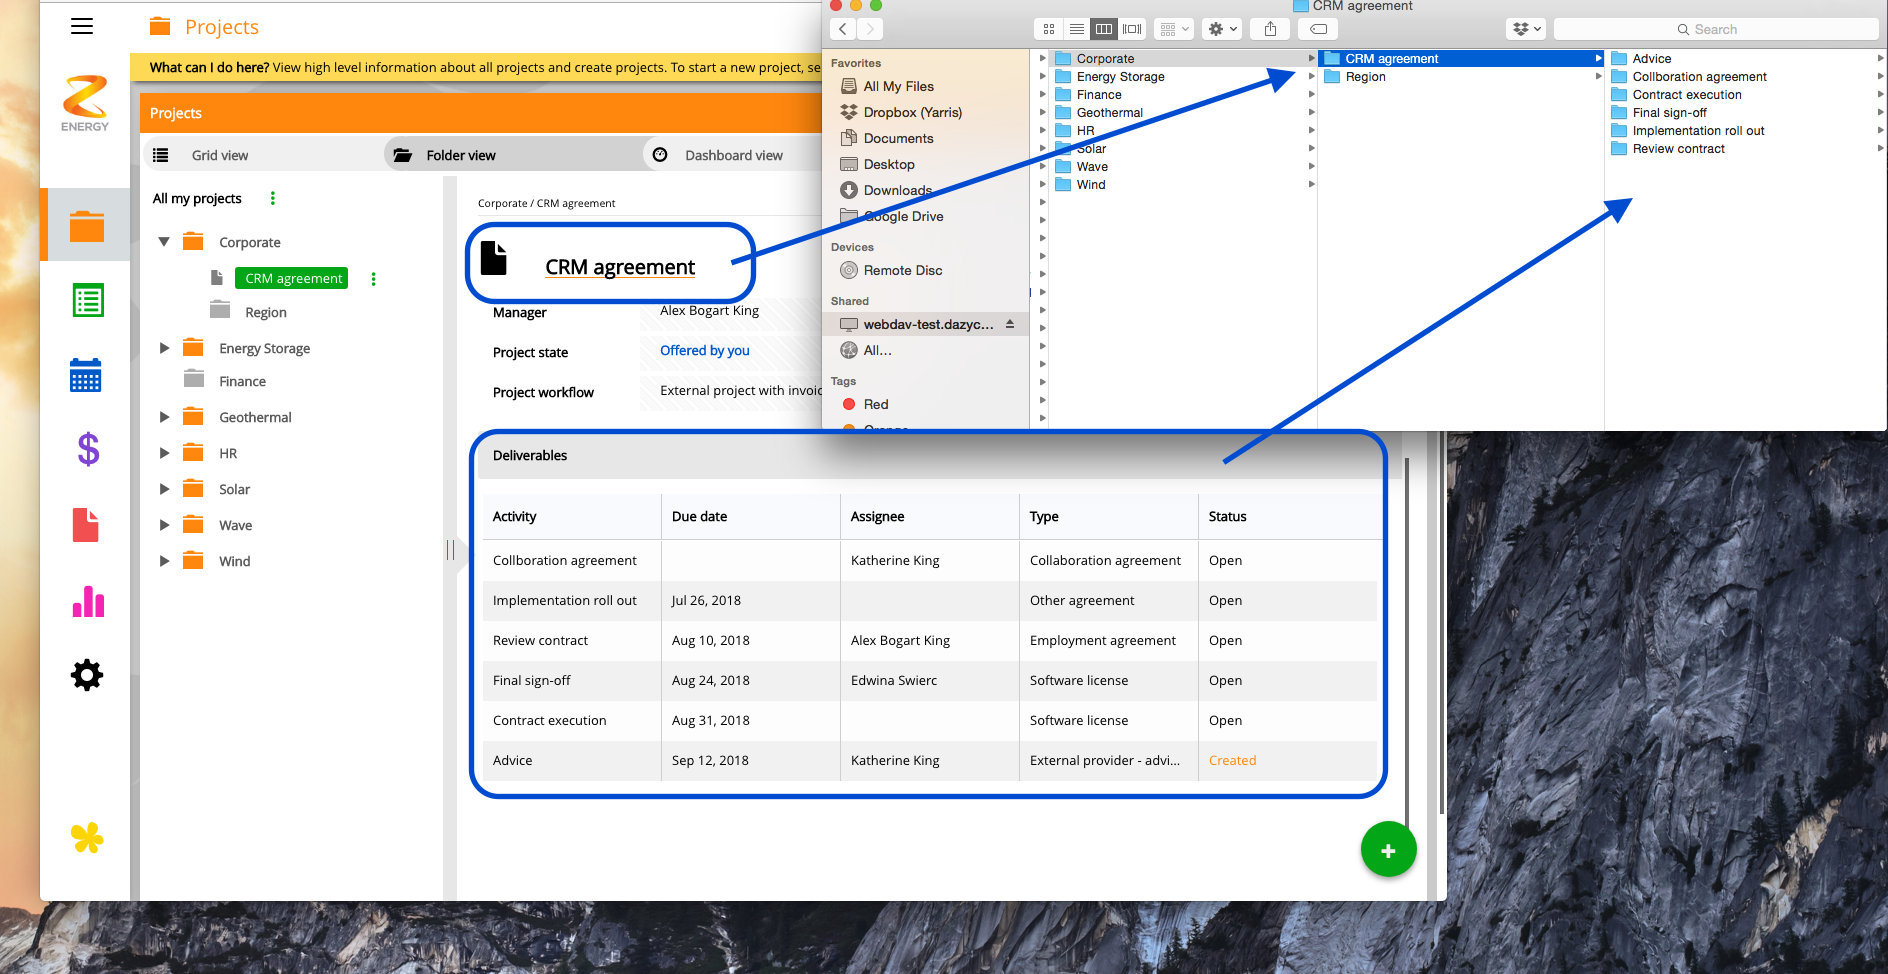1888x974 pixels.
Task: Open the green list sidebar icon
Action: tap(88, 300)
